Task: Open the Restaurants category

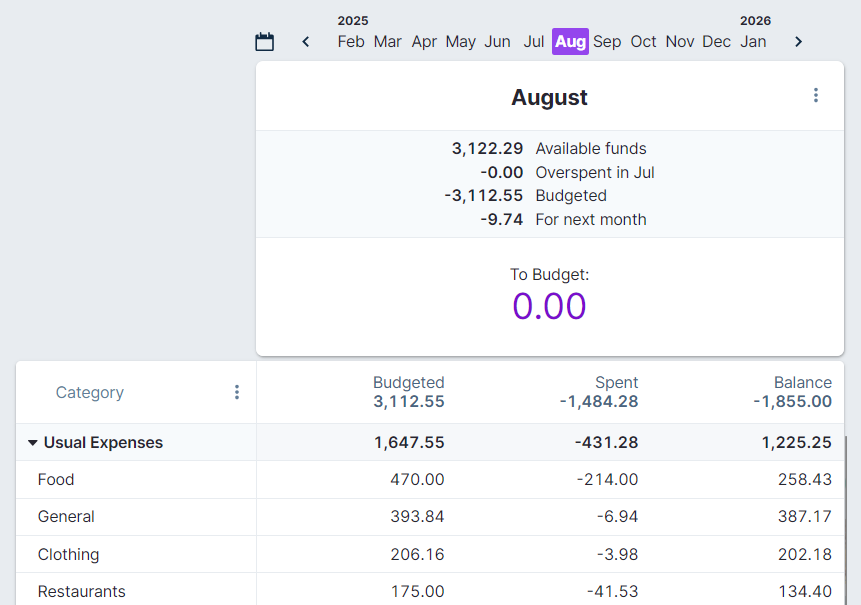Action: click(81, 591)
